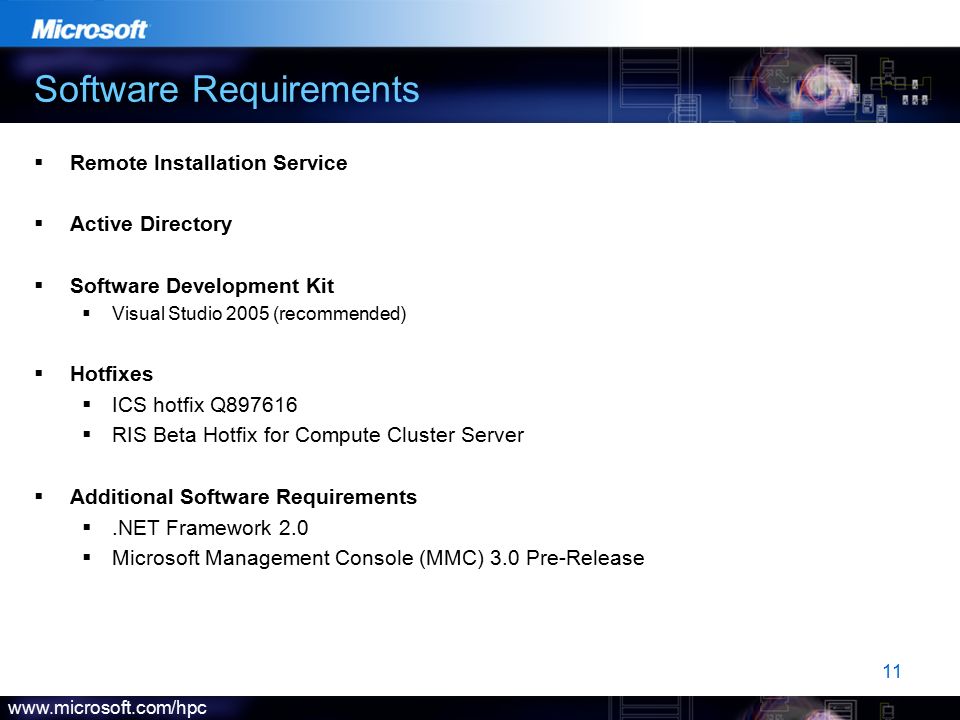Viewport: 960px width, 720px height.
Task: Click 'RIS Beta Hotfix for Compute Cluster Server'
Action: [318, 435]
